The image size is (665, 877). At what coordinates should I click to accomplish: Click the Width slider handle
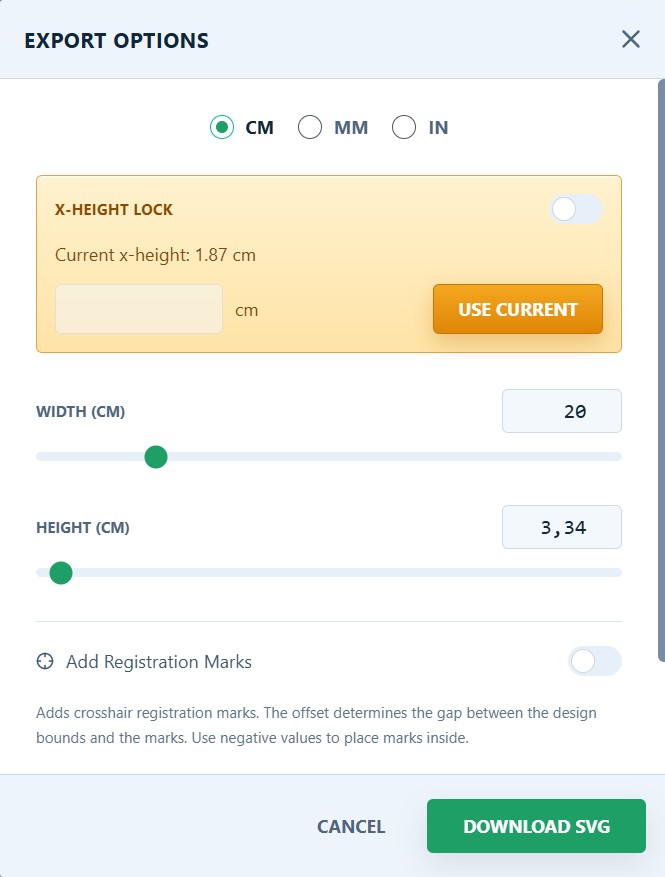point(155,457)
